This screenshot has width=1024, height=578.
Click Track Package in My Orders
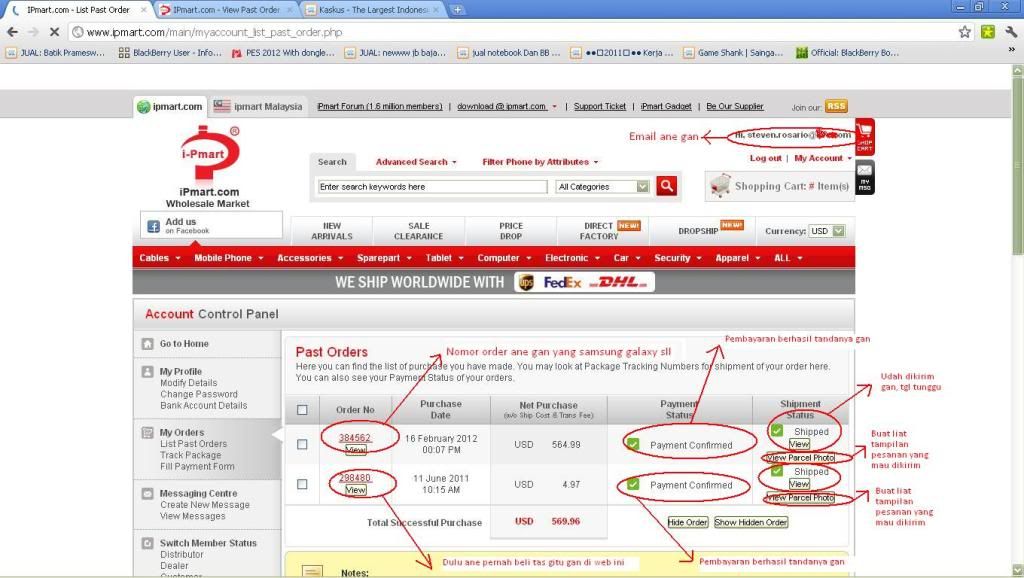[x=191, y=455]
